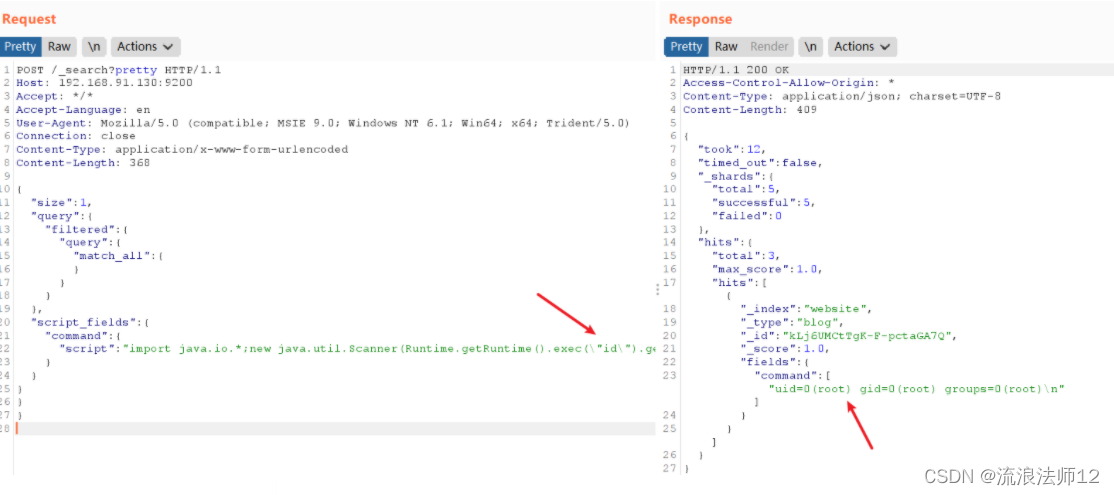Click the Access-Control-Allow-Origin header

click(x=789, y=82)
